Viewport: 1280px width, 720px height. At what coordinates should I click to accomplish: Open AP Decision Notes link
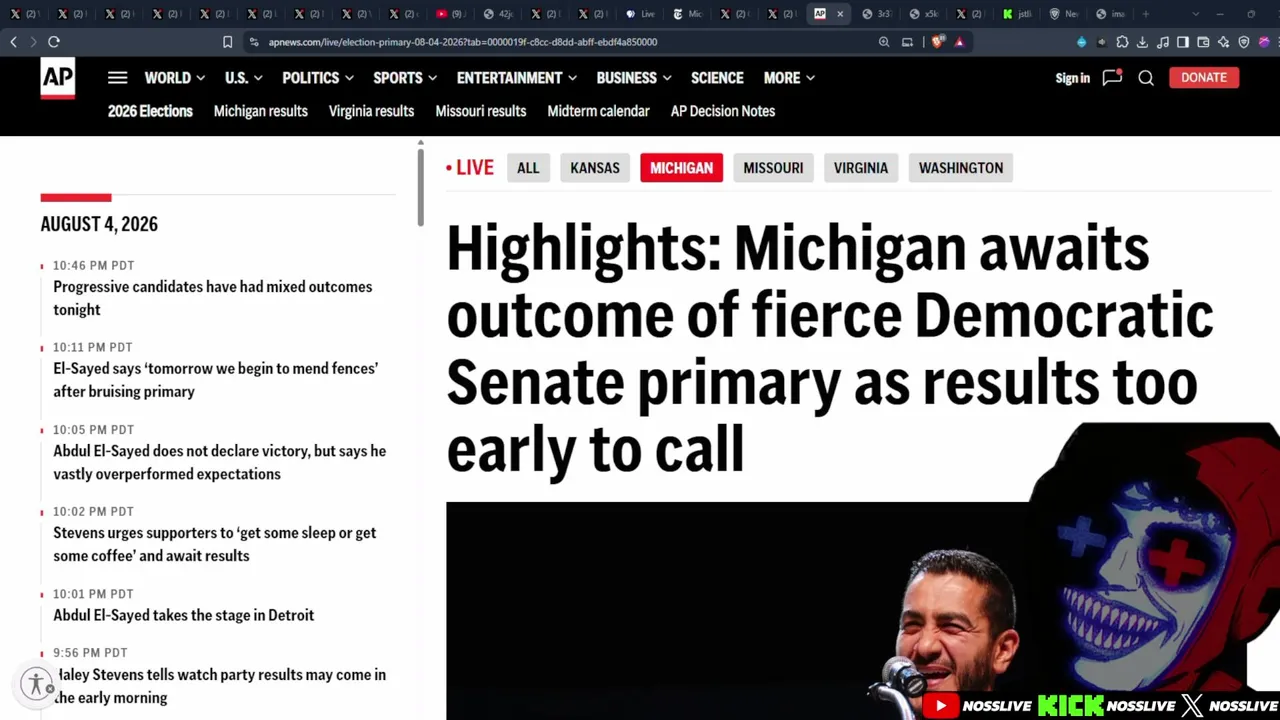[723, 111]
